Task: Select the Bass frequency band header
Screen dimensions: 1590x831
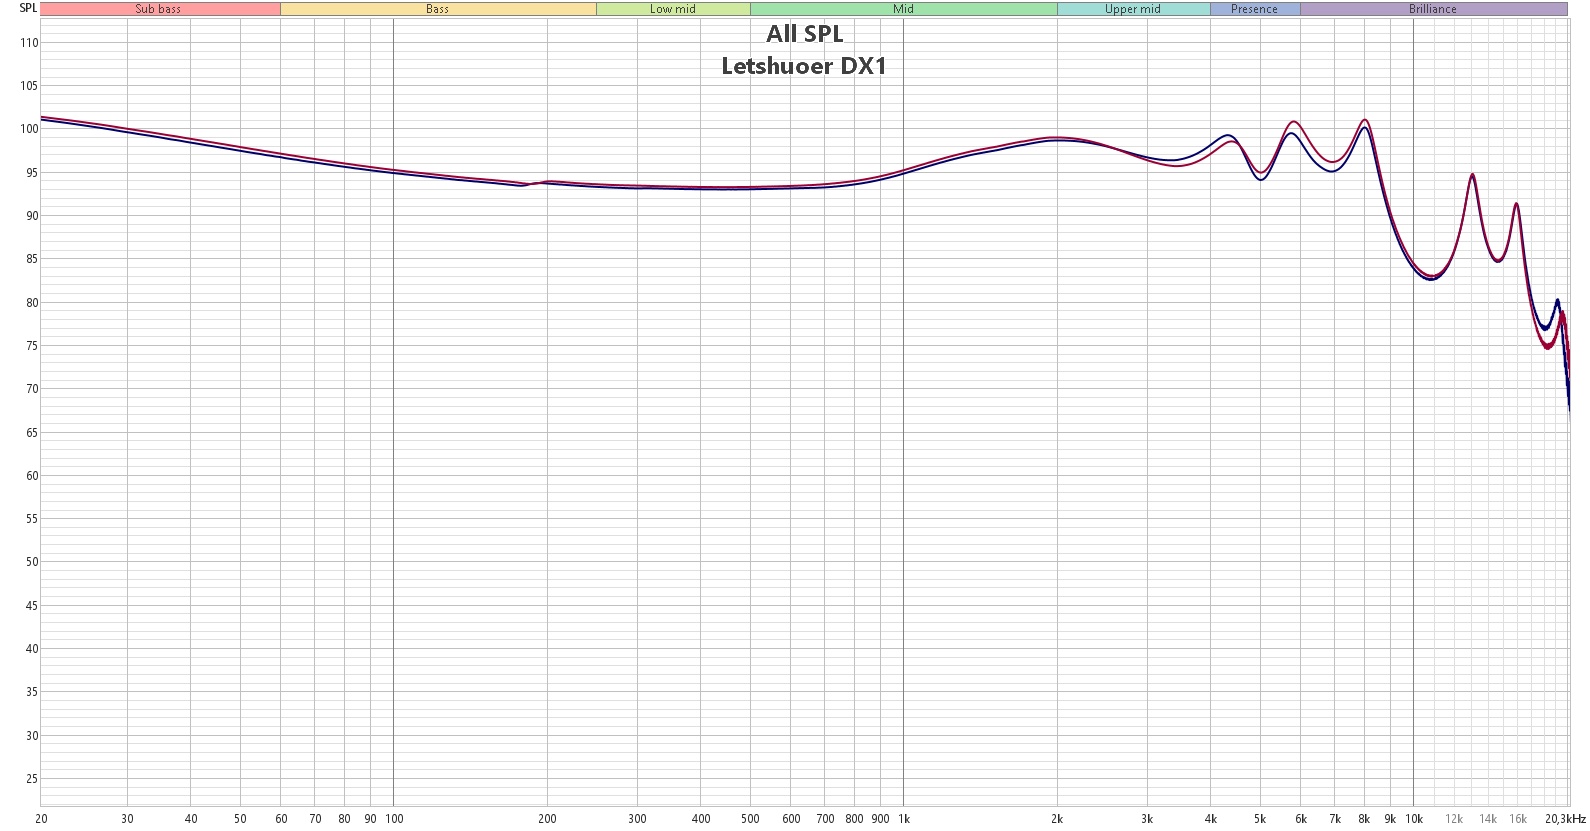Action: tap(438, 9)
